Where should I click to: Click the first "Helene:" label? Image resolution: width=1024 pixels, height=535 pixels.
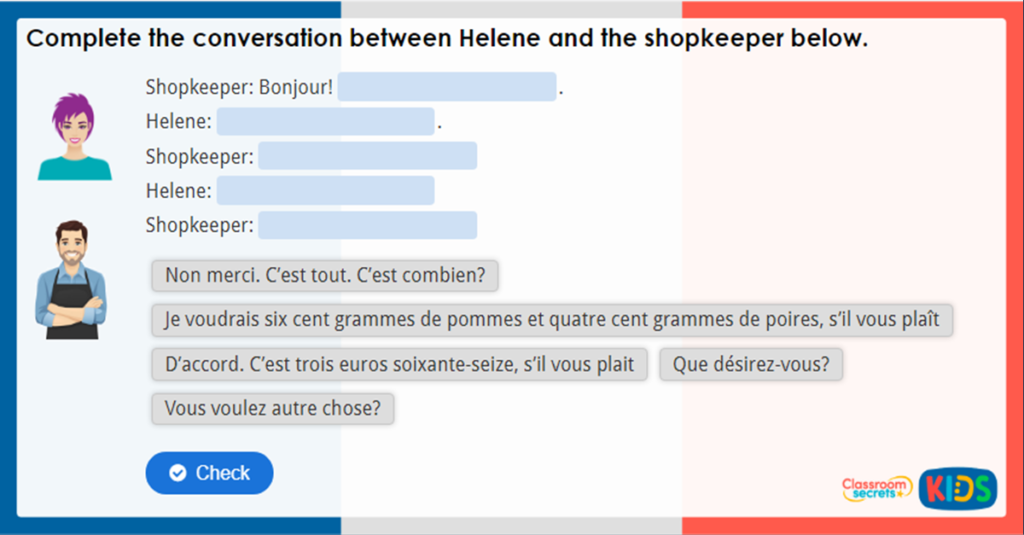(178, 122)
